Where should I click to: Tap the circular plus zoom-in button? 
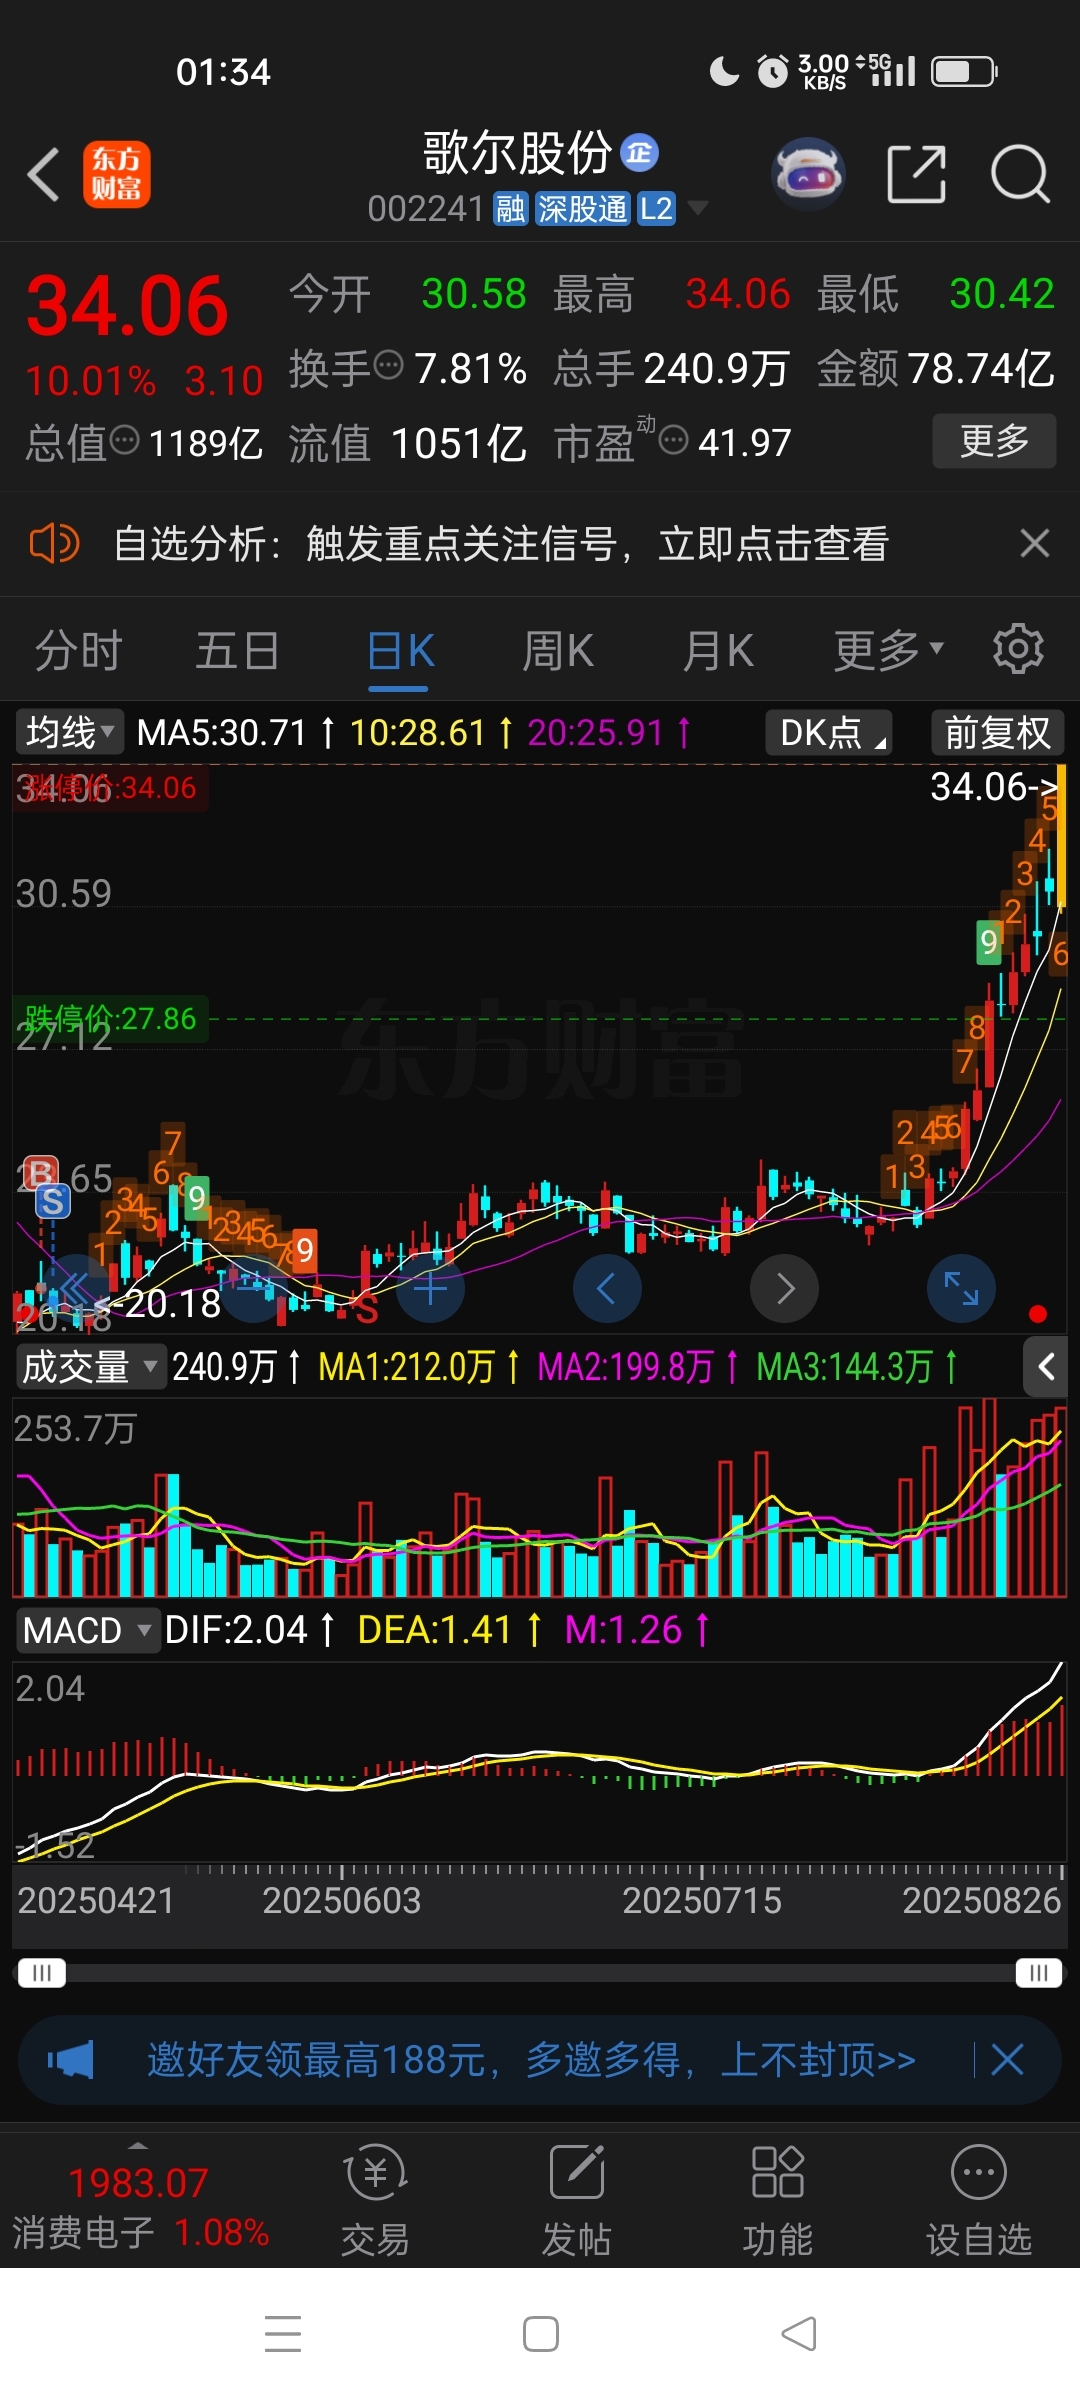431,1289
